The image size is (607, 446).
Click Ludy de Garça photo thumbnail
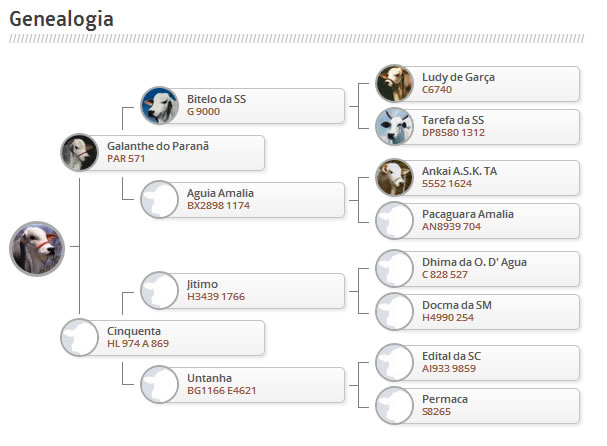(x=395, y=83)
